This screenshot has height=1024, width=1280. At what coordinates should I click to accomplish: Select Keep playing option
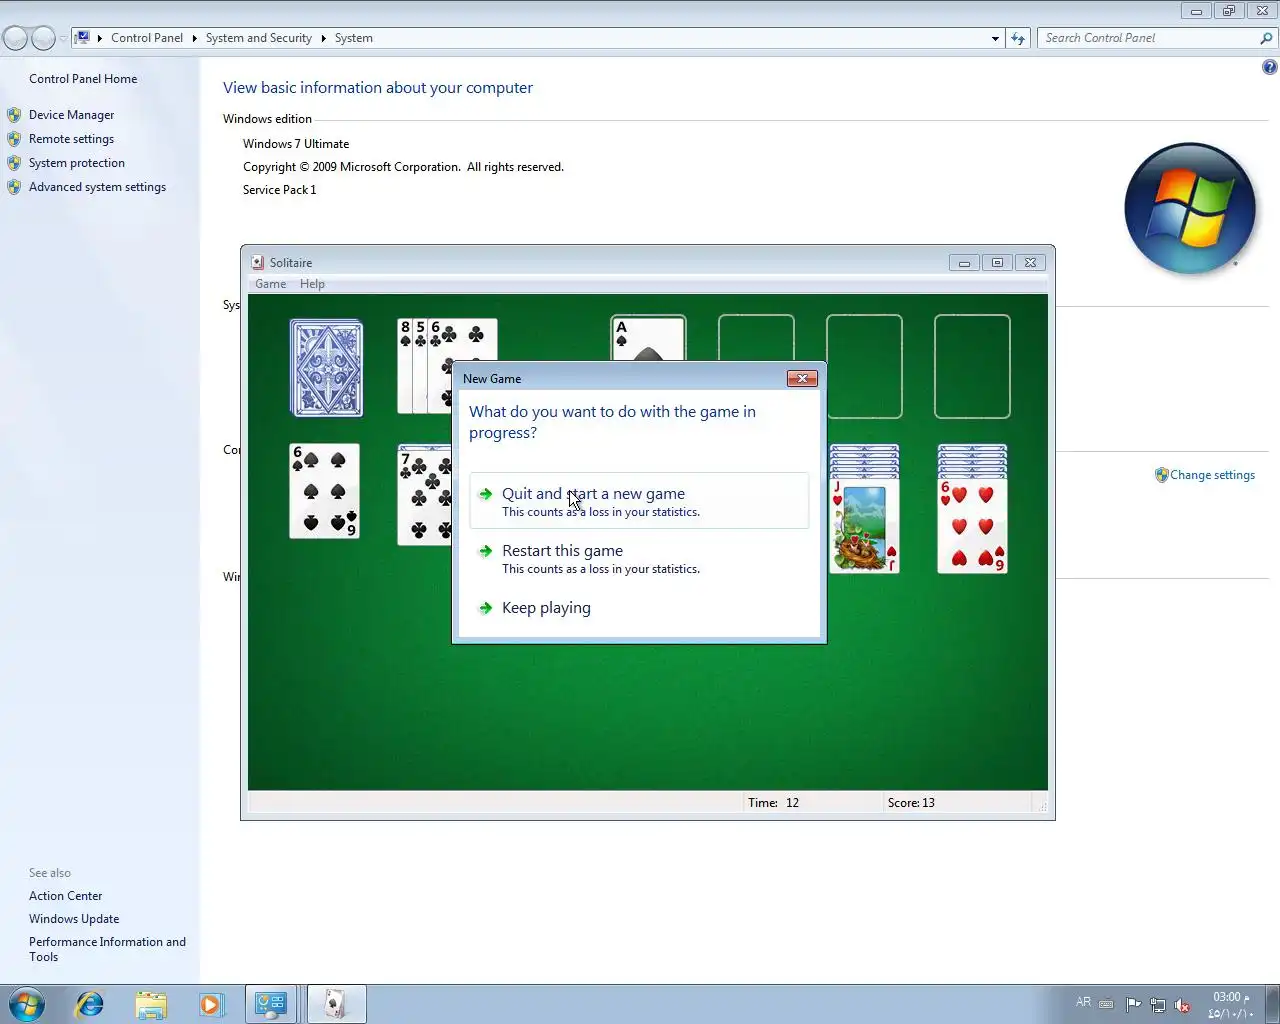pos(639,608)
